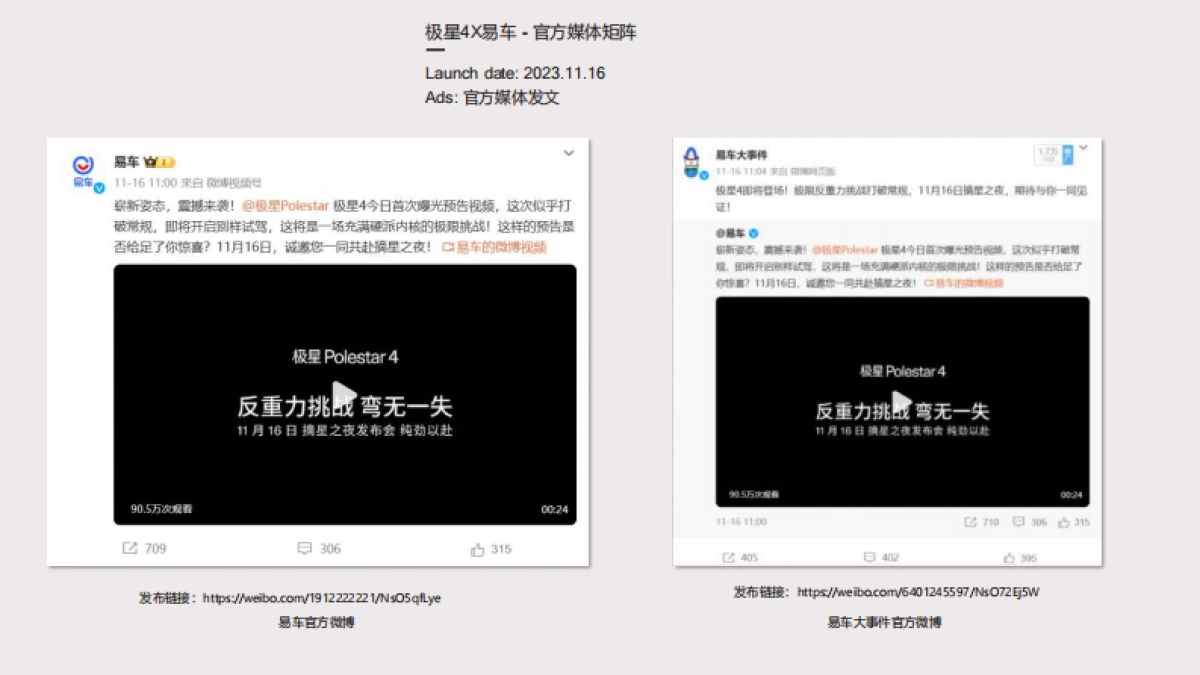Click the repost icon showing 405
Viewport: 1200px width, 675px height.
point(729,556)
